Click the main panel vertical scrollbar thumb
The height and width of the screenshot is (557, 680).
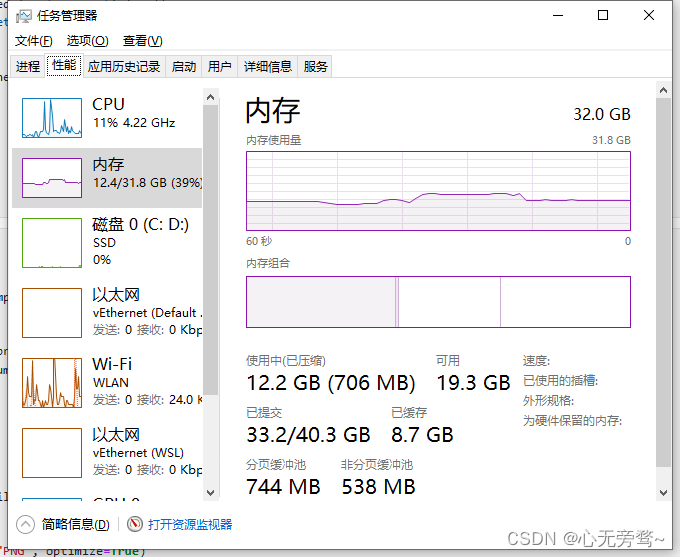click(663, 282)
